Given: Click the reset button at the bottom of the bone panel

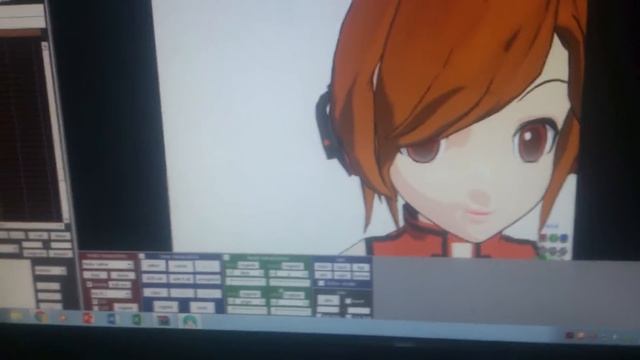Looking at the screenshot, I should [202, 307].
